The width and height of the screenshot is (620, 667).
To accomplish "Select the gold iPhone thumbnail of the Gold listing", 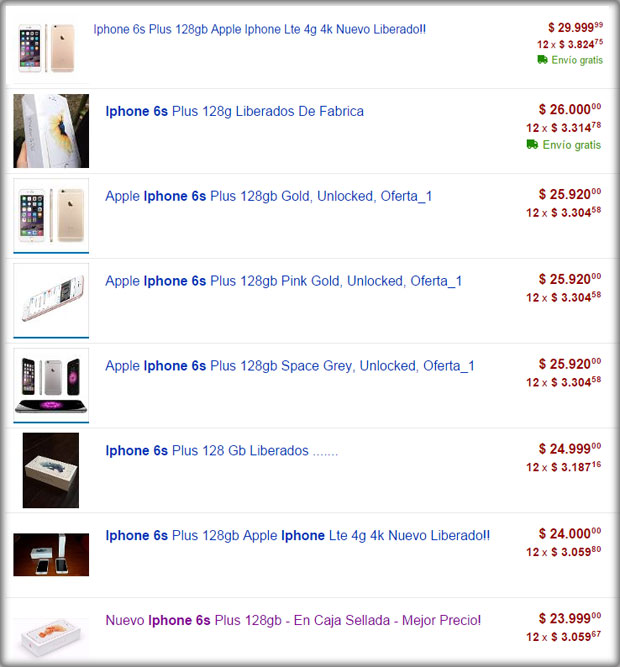I will pyautogui.click(x=51, y=215).
